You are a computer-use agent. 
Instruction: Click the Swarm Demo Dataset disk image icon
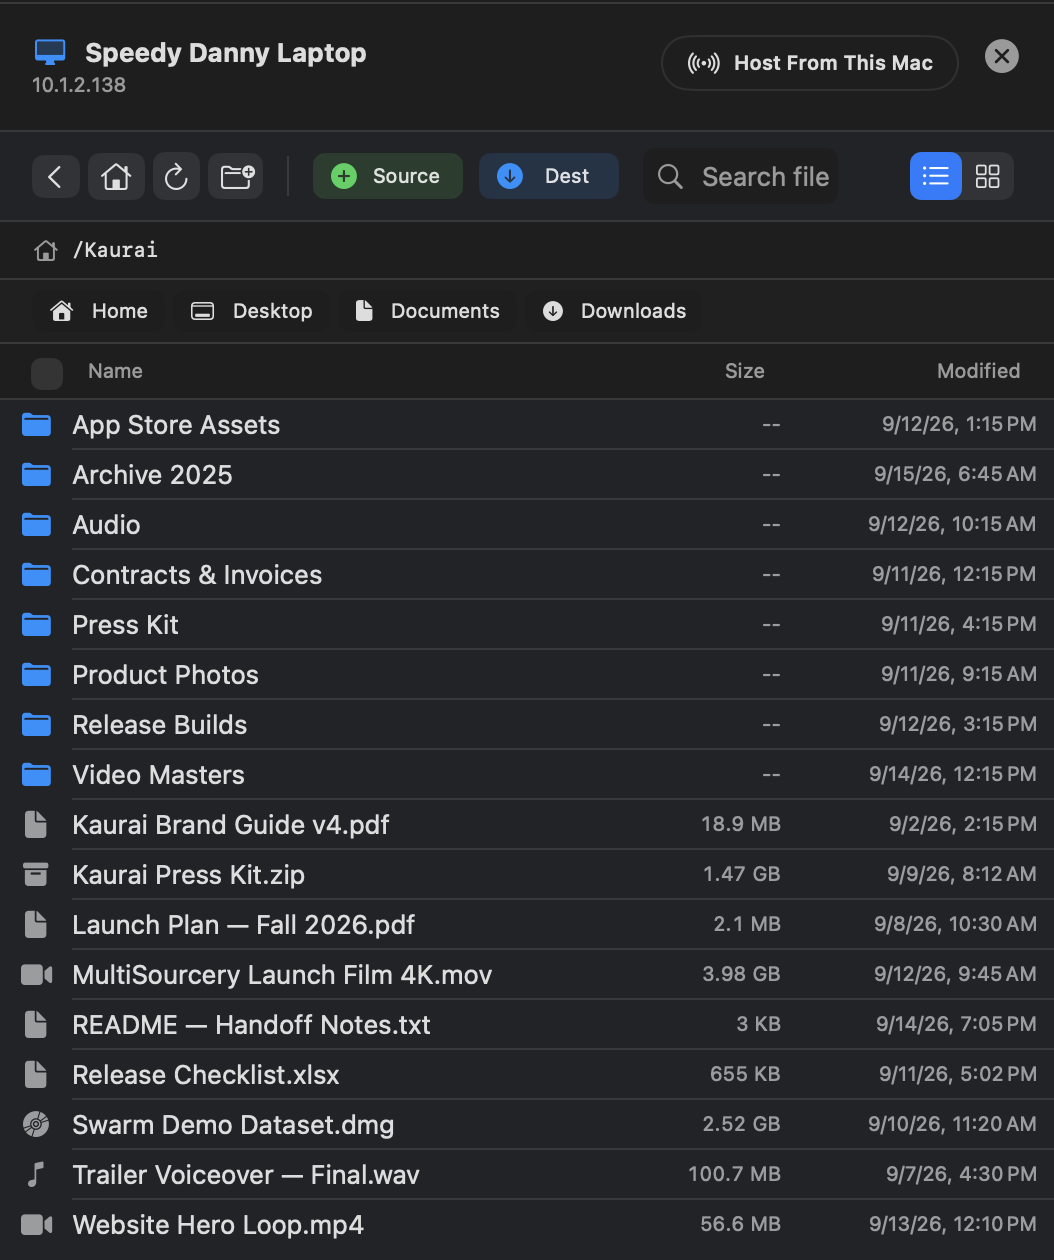tap(36, 1125)
